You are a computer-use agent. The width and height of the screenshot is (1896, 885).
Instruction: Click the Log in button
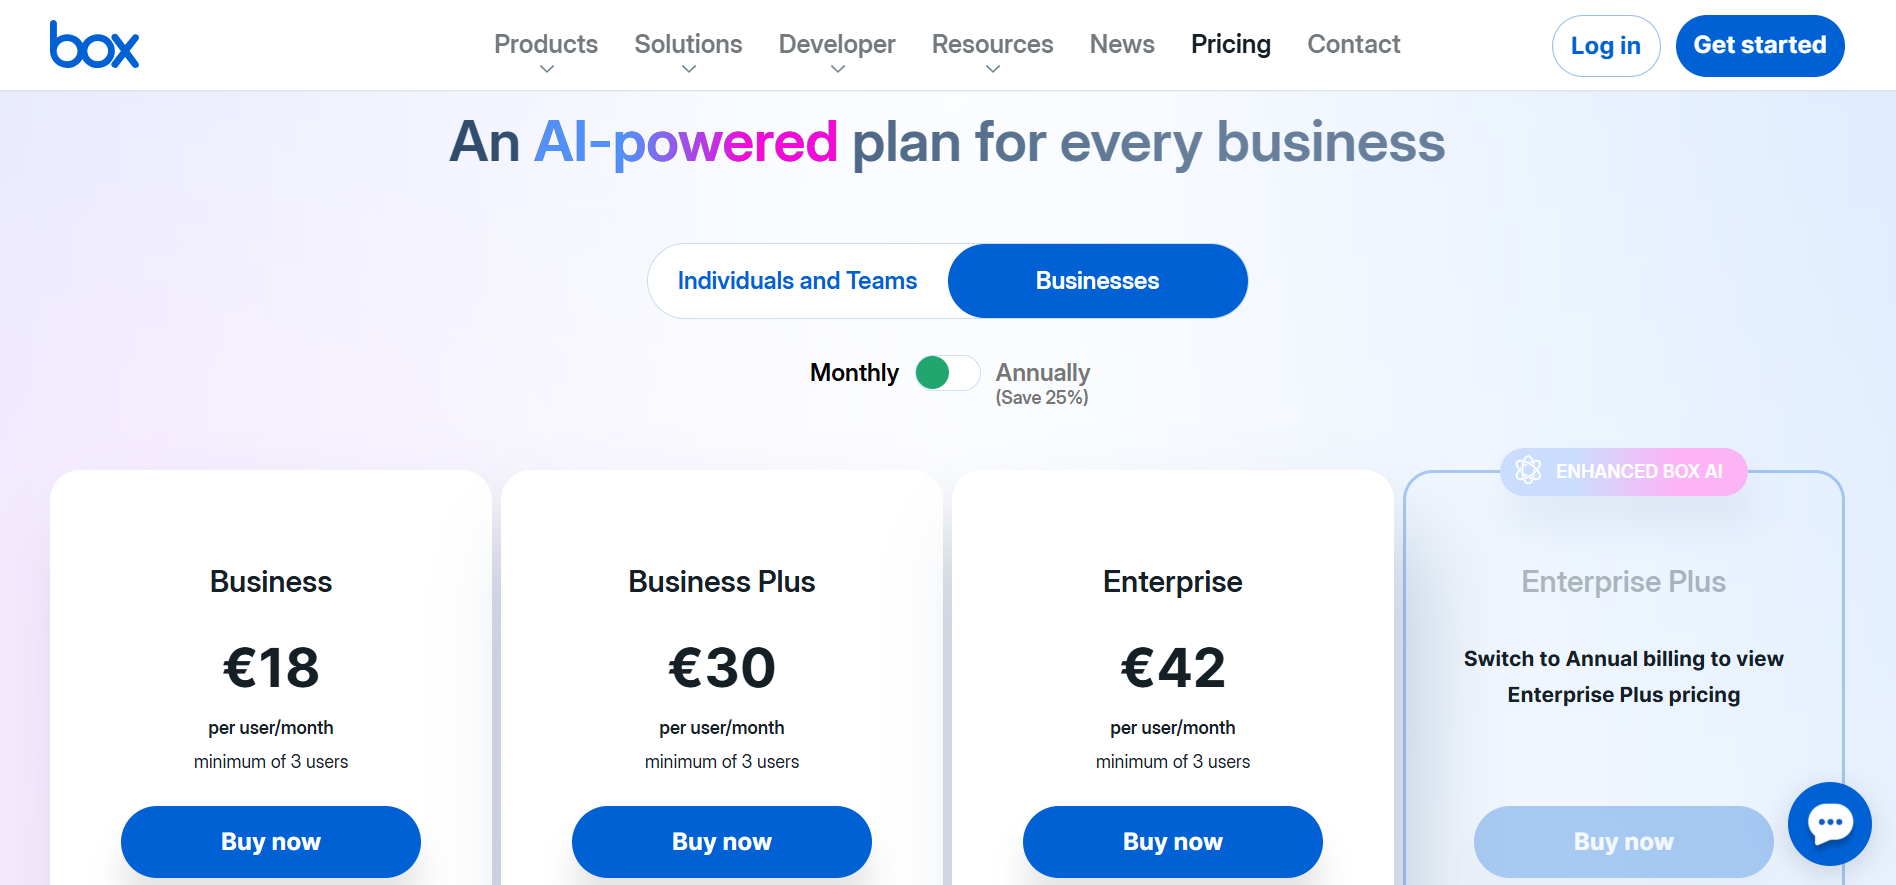(1605, 46)
